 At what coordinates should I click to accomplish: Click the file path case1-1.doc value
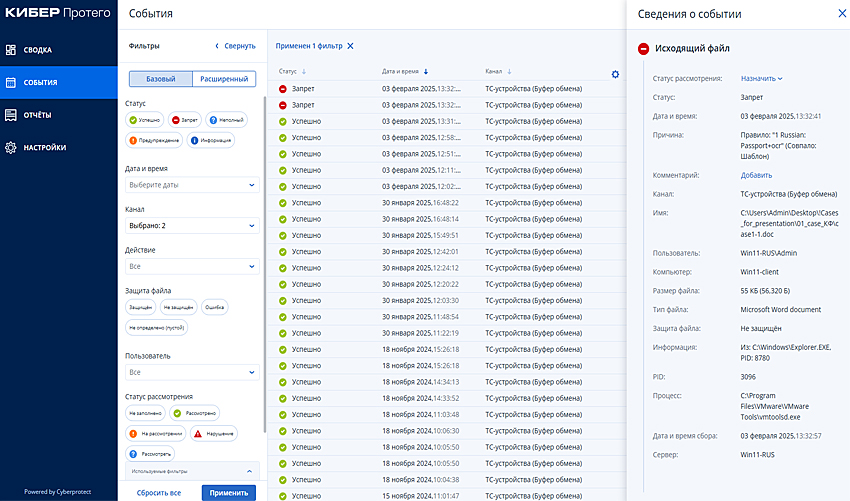(789, 224)
